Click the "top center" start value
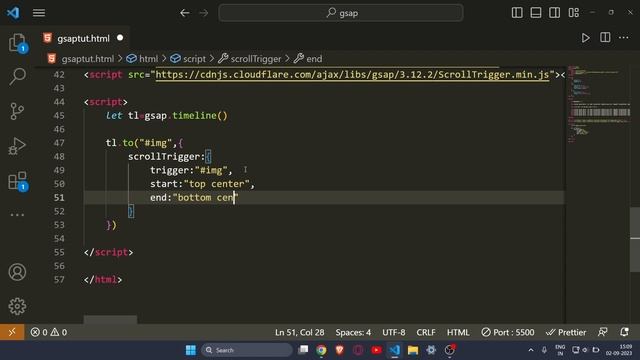 click(x=216, y=184)
